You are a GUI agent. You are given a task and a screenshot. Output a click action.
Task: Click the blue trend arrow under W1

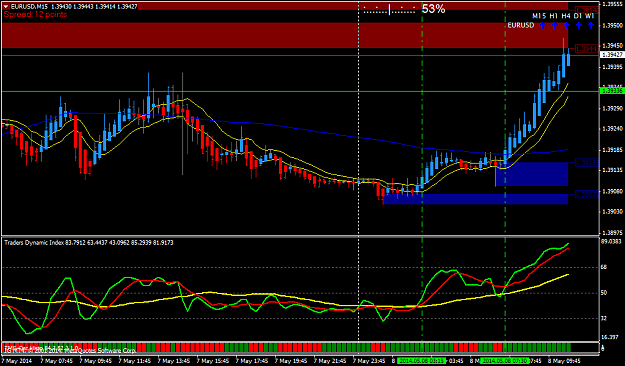pyautogui.click(x=591, y=26)
